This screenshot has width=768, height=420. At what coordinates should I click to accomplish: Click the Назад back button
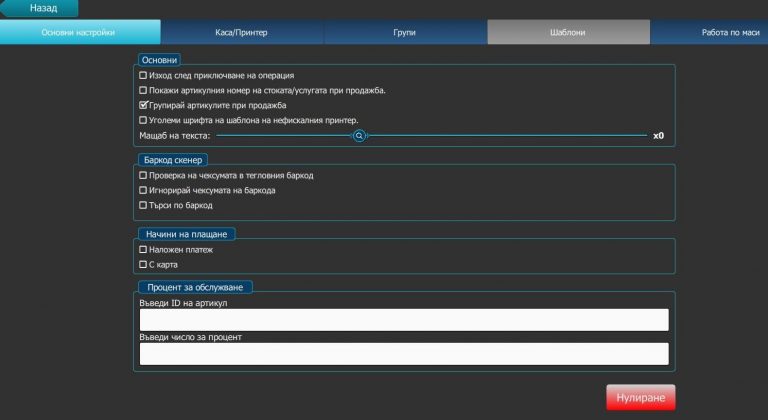coord(40,8)
